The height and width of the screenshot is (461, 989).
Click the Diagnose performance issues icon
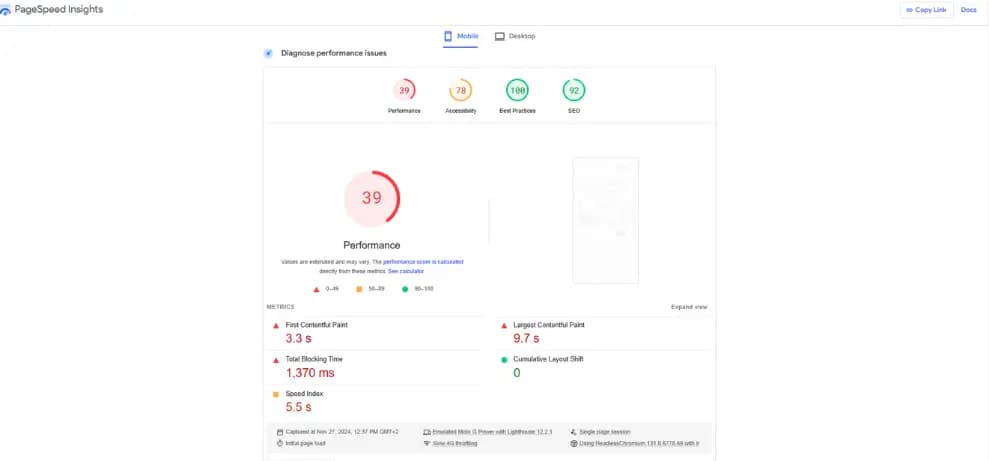(x=268, y=54)
